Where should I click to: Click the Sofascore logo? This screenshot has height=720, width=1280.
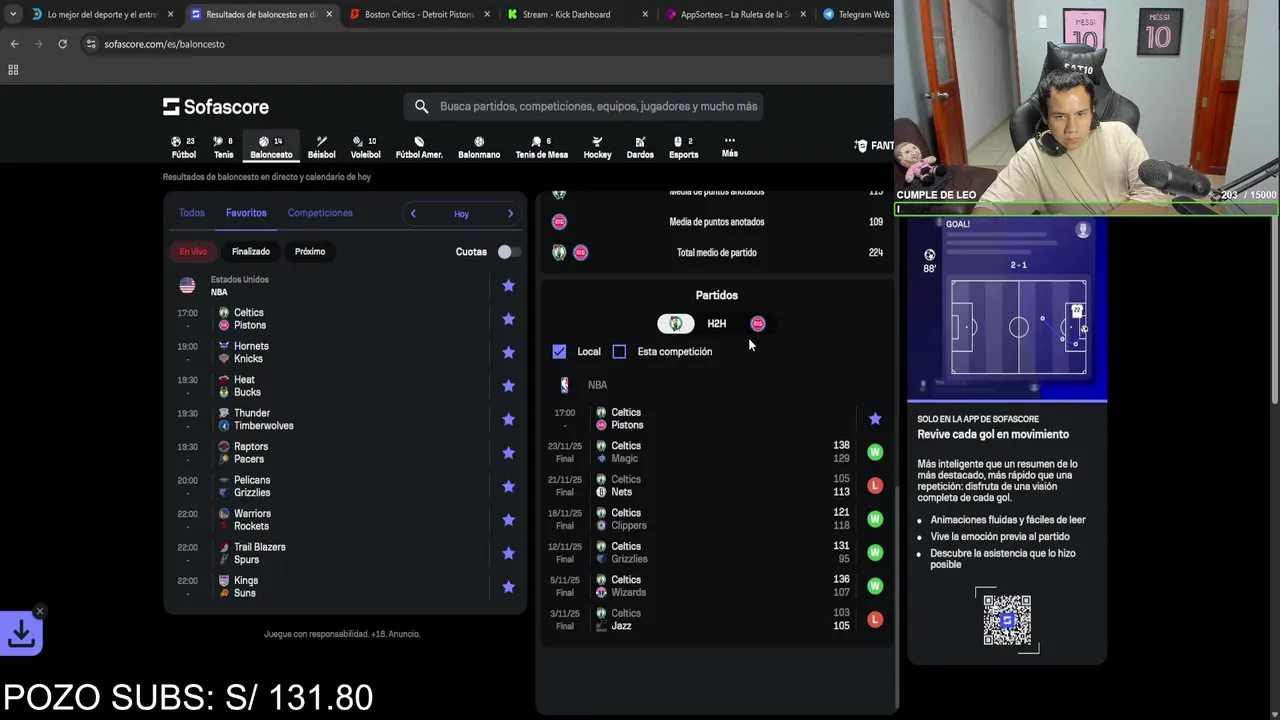216,106
